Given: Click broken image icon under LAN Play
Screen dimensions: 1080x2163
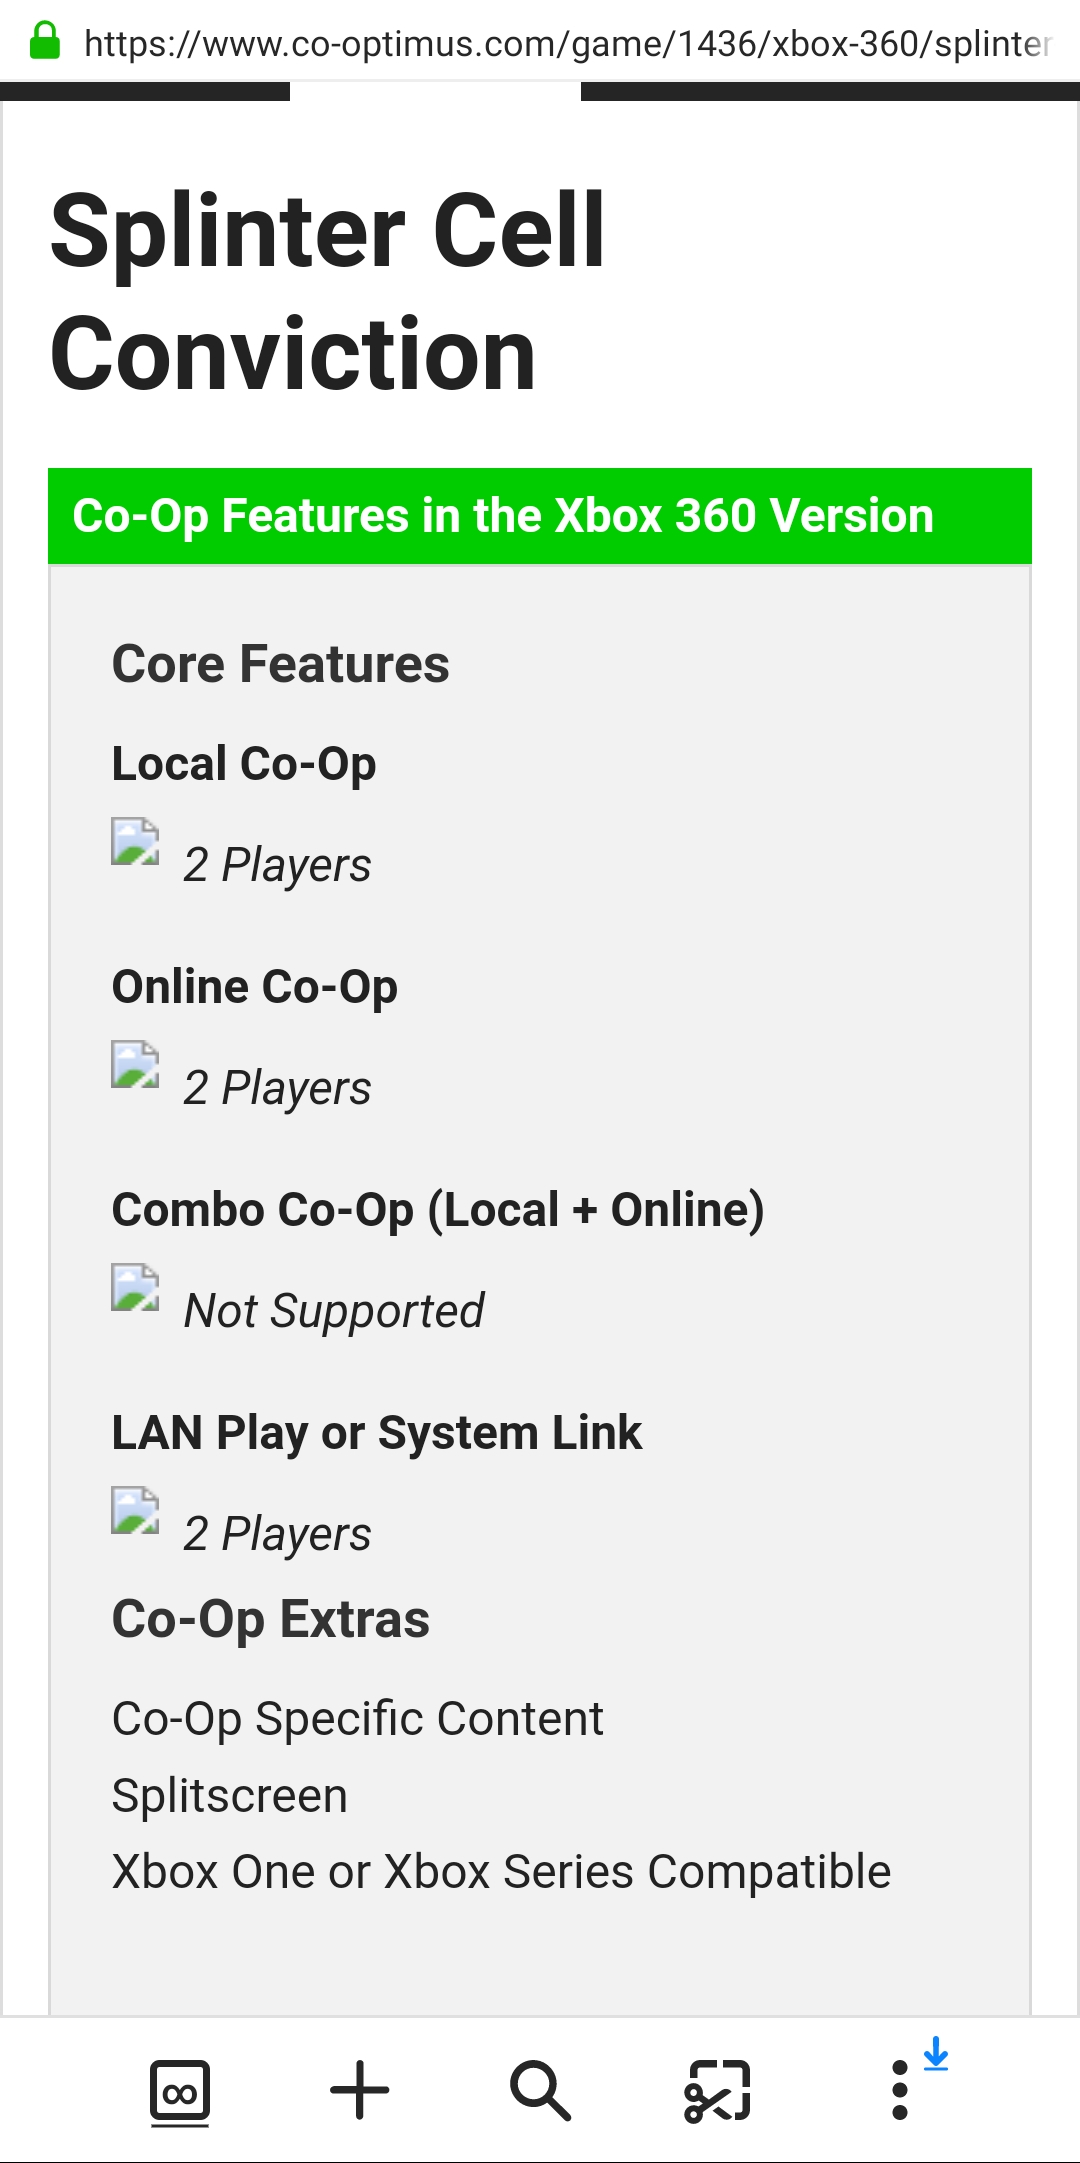Looking at the screenshot, I should [x=135, y=1510].
